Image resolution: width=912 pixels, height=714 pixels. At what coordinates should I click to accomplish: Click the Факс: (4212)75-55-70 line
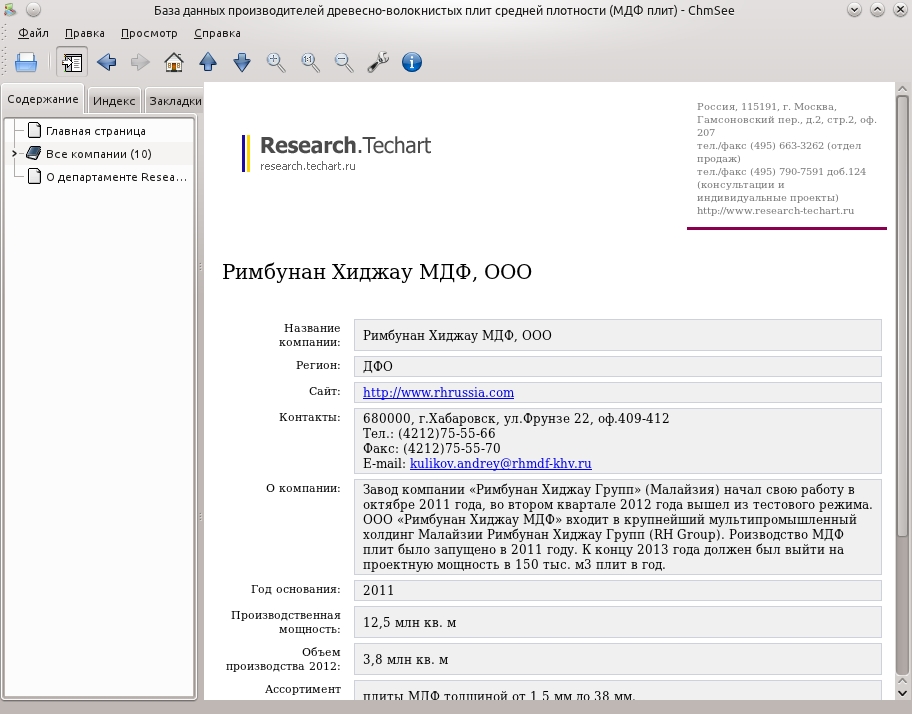[432, 449]
